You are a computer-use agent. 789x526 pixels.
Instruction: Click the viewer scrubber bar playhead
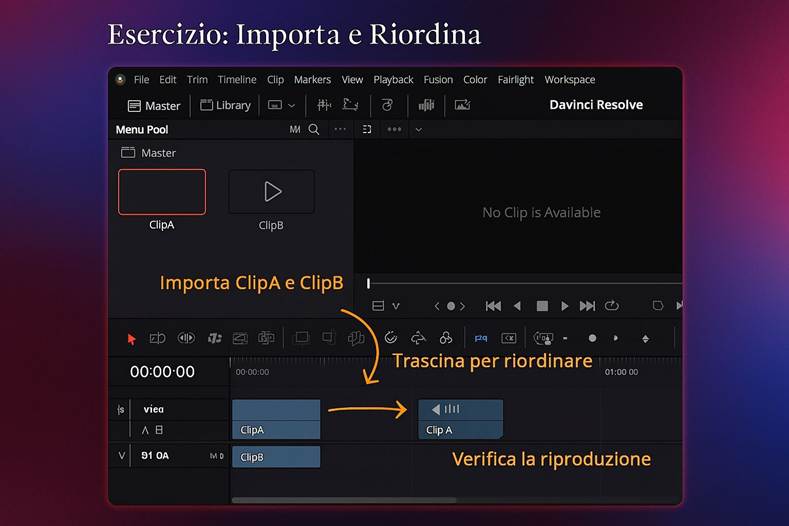[368, 284]
